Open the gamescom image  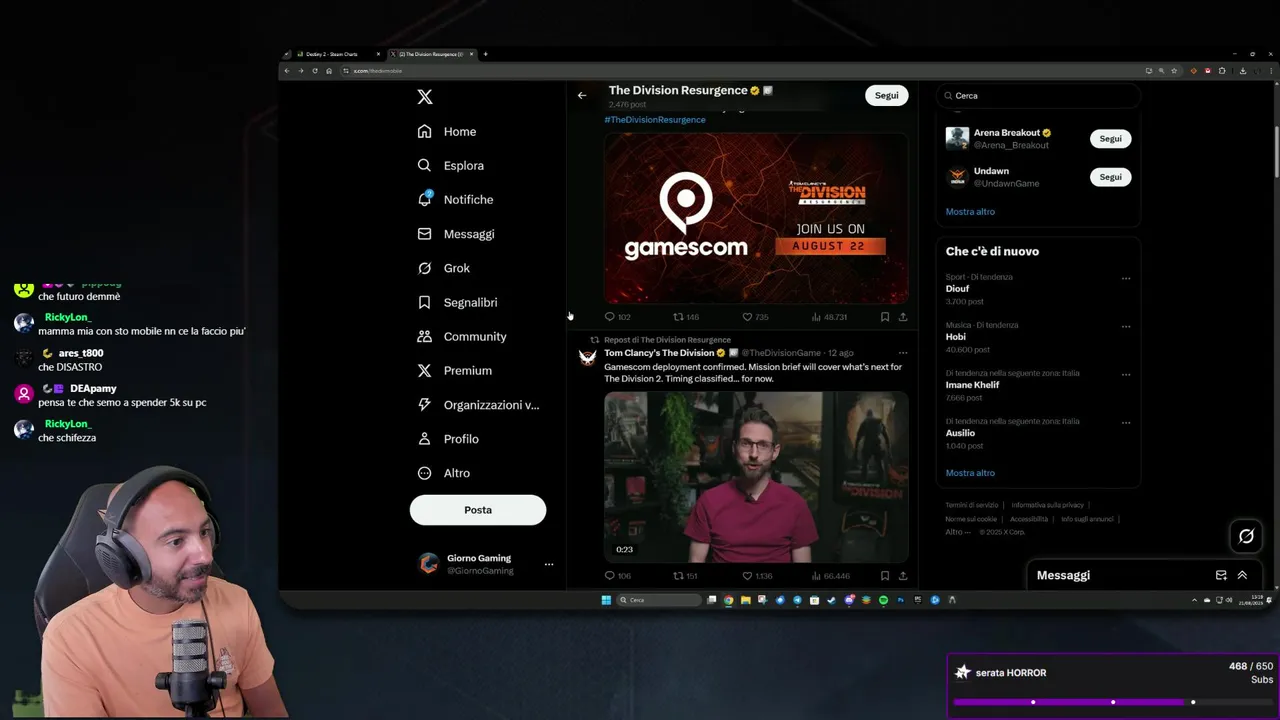click(x=756, y=217)
